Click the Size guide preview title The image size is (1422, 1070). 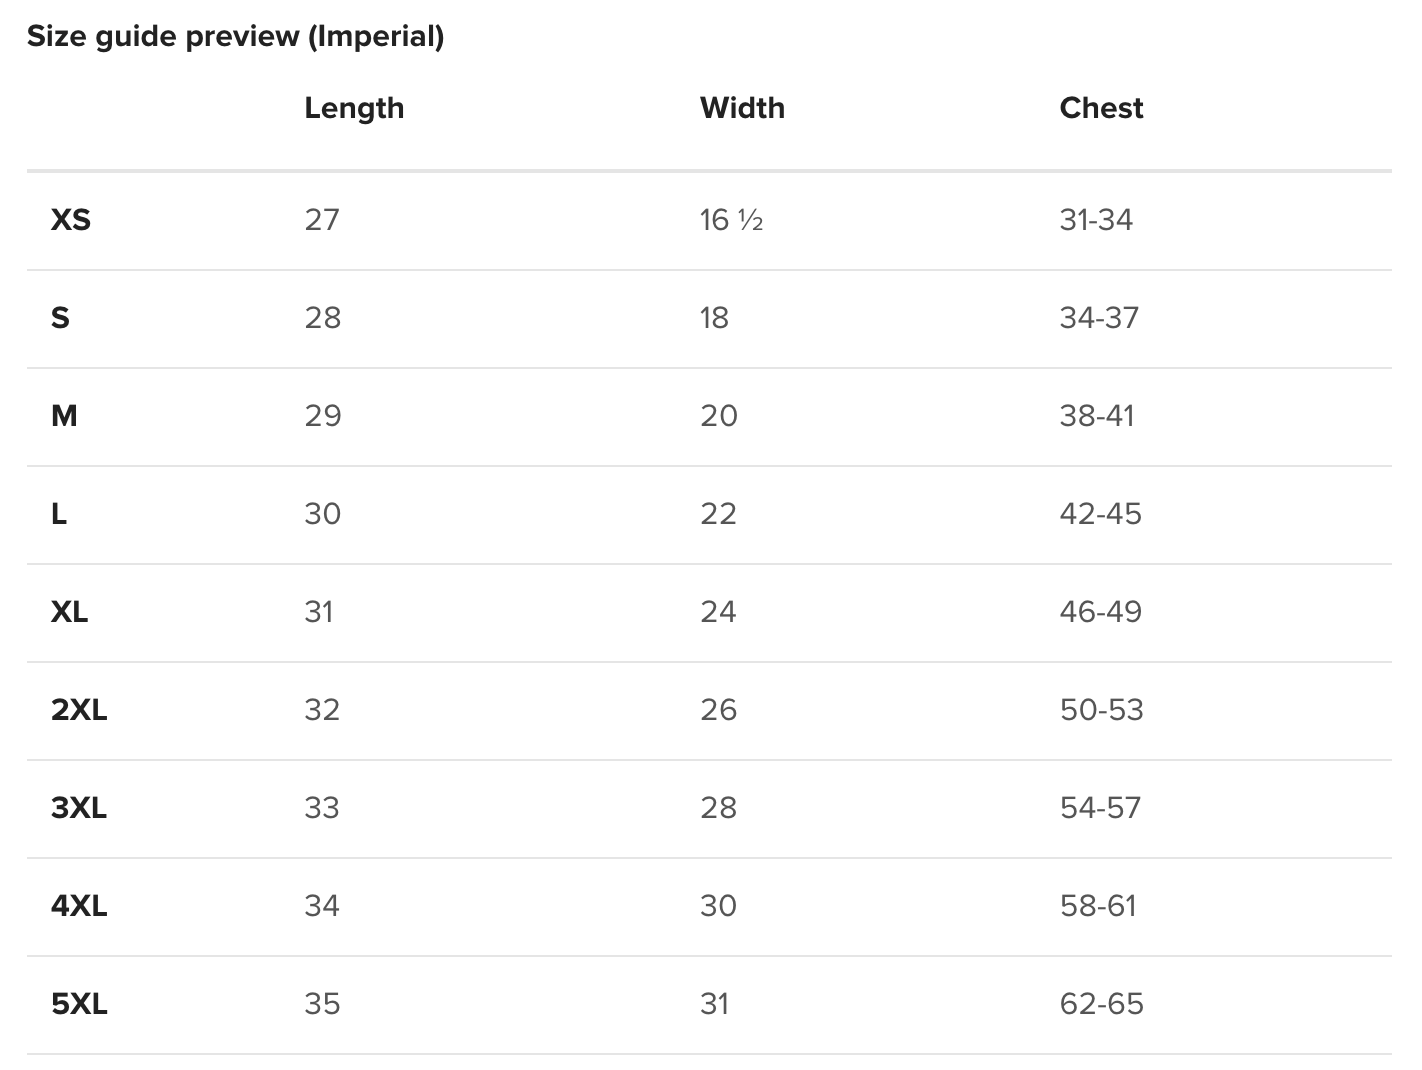coord(235,37)
